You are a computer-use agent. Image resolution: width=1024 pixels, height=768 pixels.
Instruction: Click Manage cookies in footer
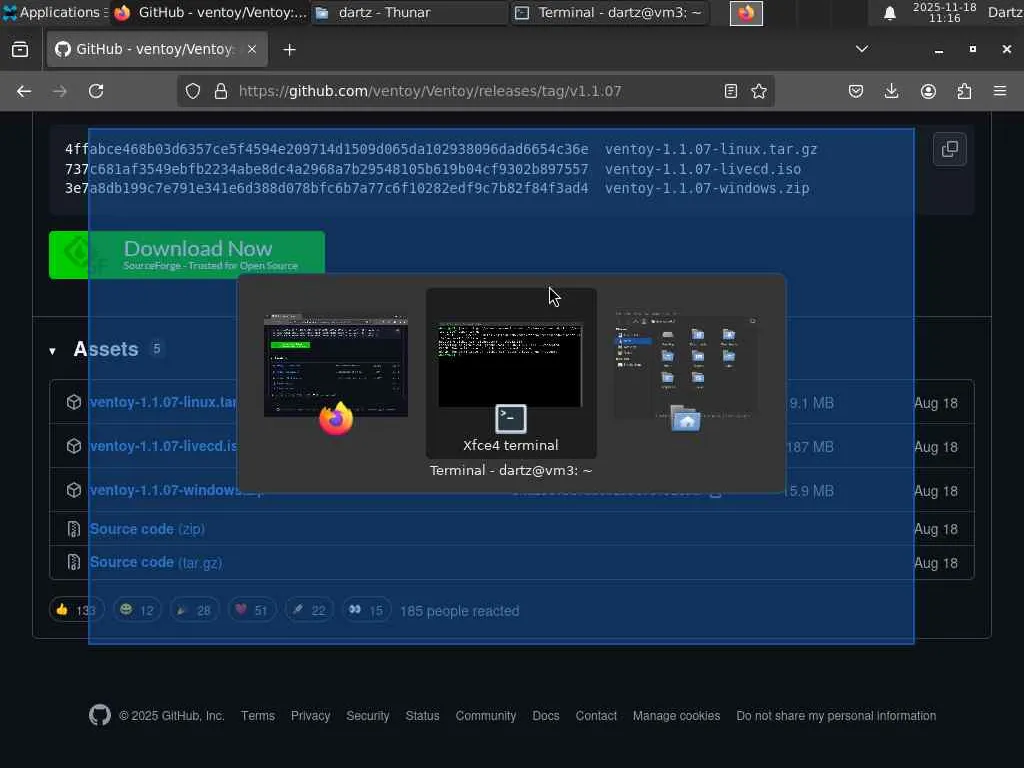click(x=677, y=716)
